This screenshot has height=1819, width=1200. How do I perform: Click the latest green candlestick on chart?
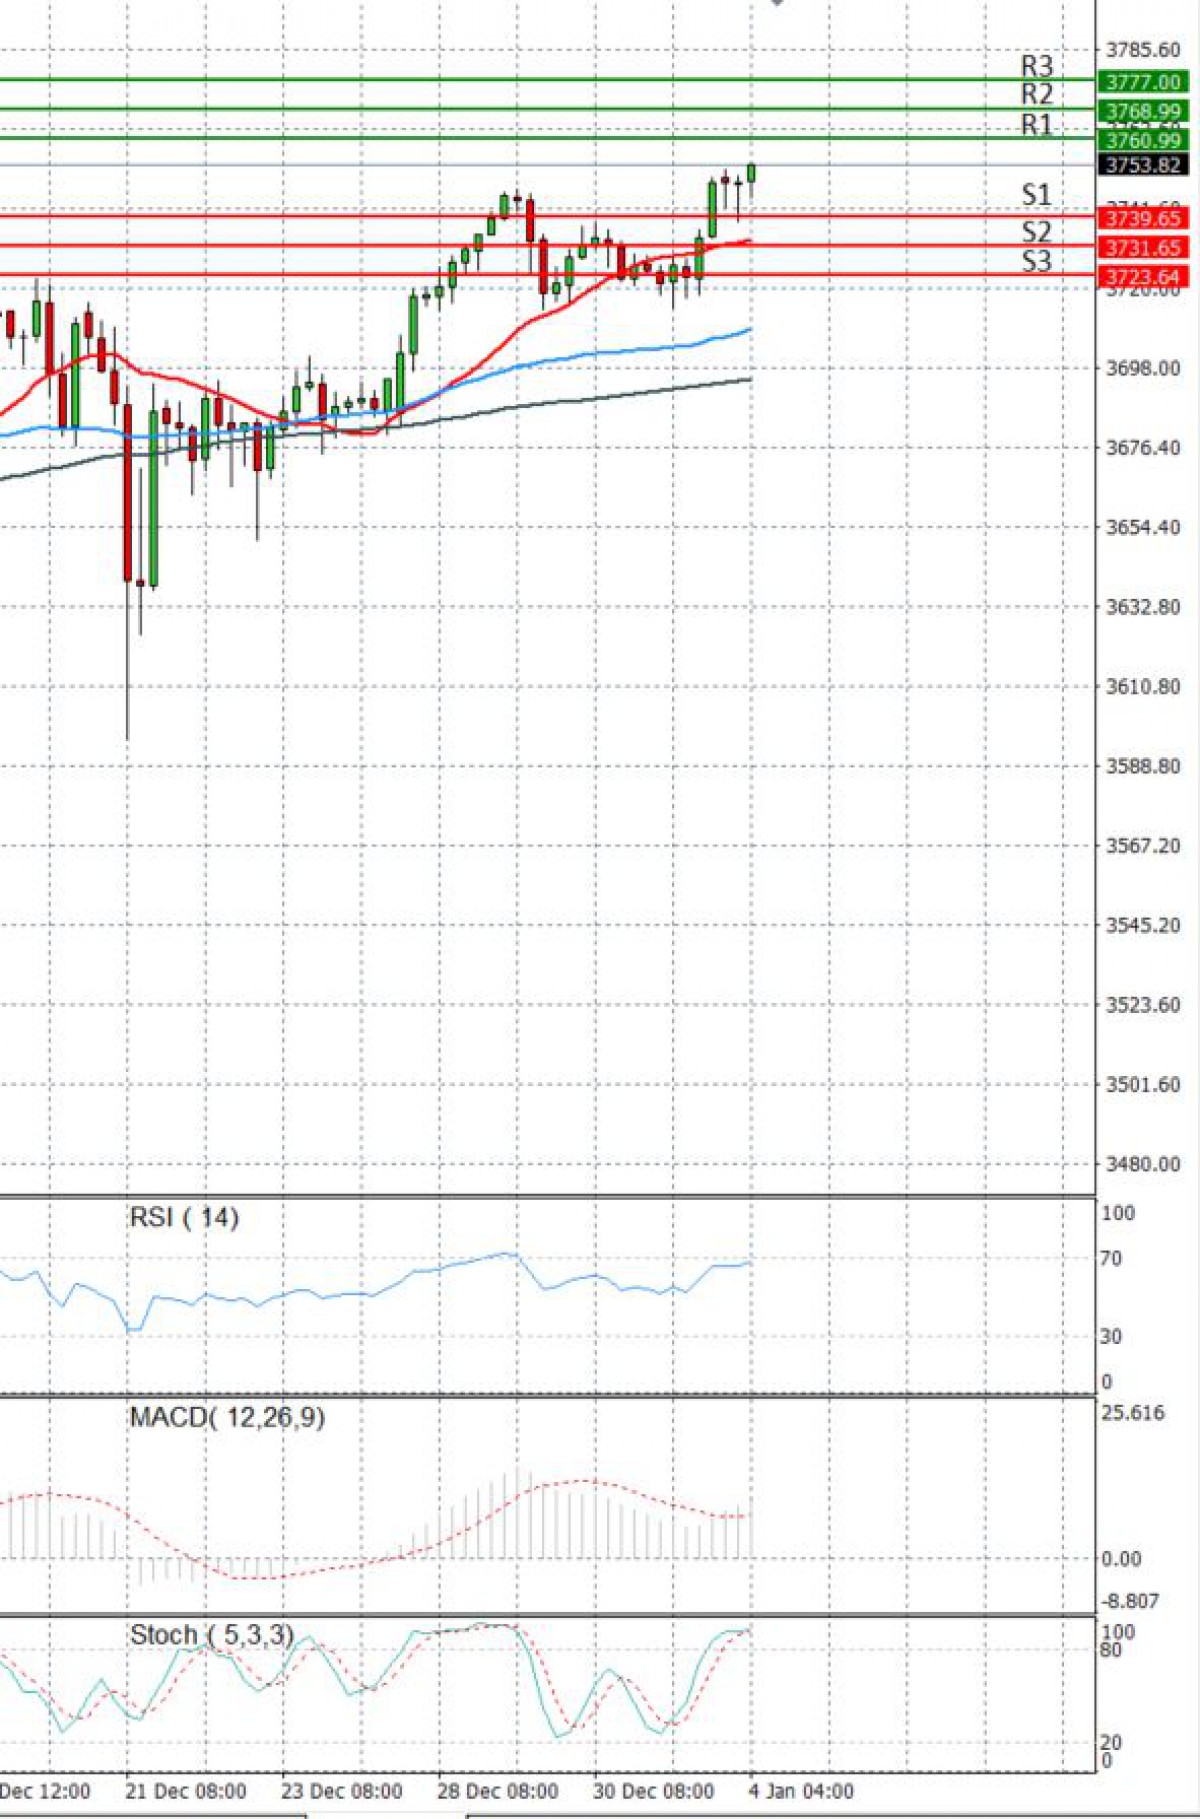click(x=751, y=173)
